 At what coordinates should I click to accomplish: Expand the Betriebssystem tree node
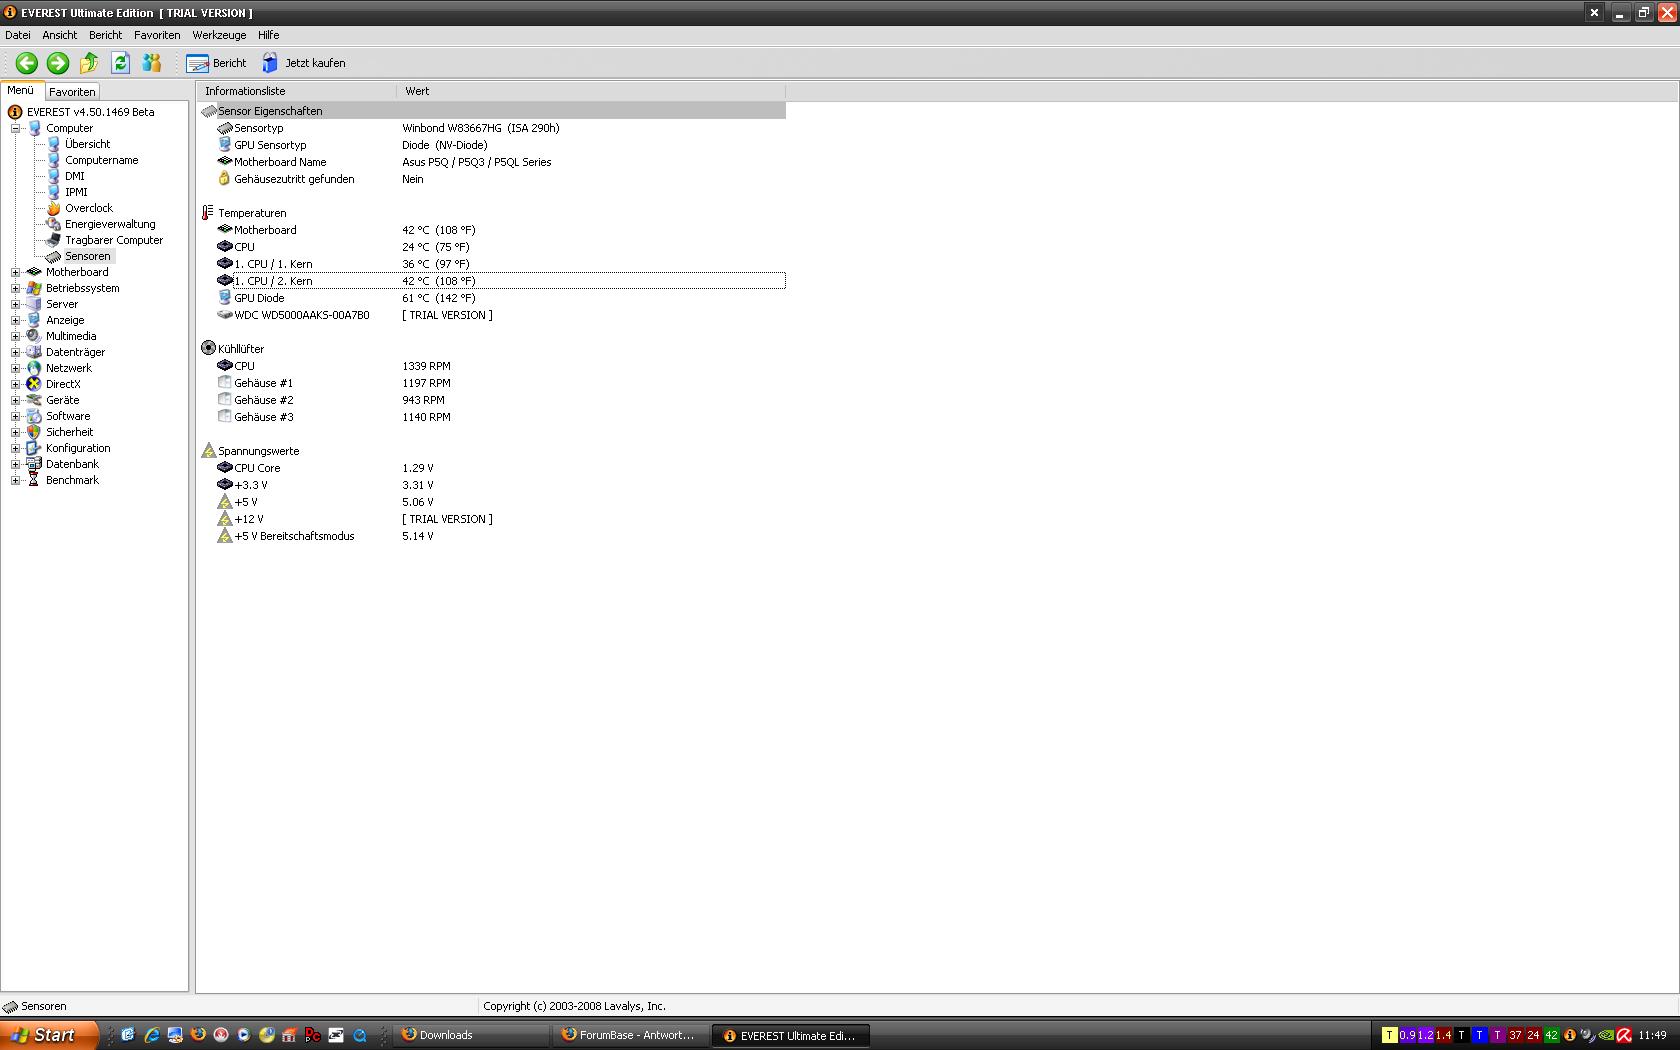tap(15, 288)
